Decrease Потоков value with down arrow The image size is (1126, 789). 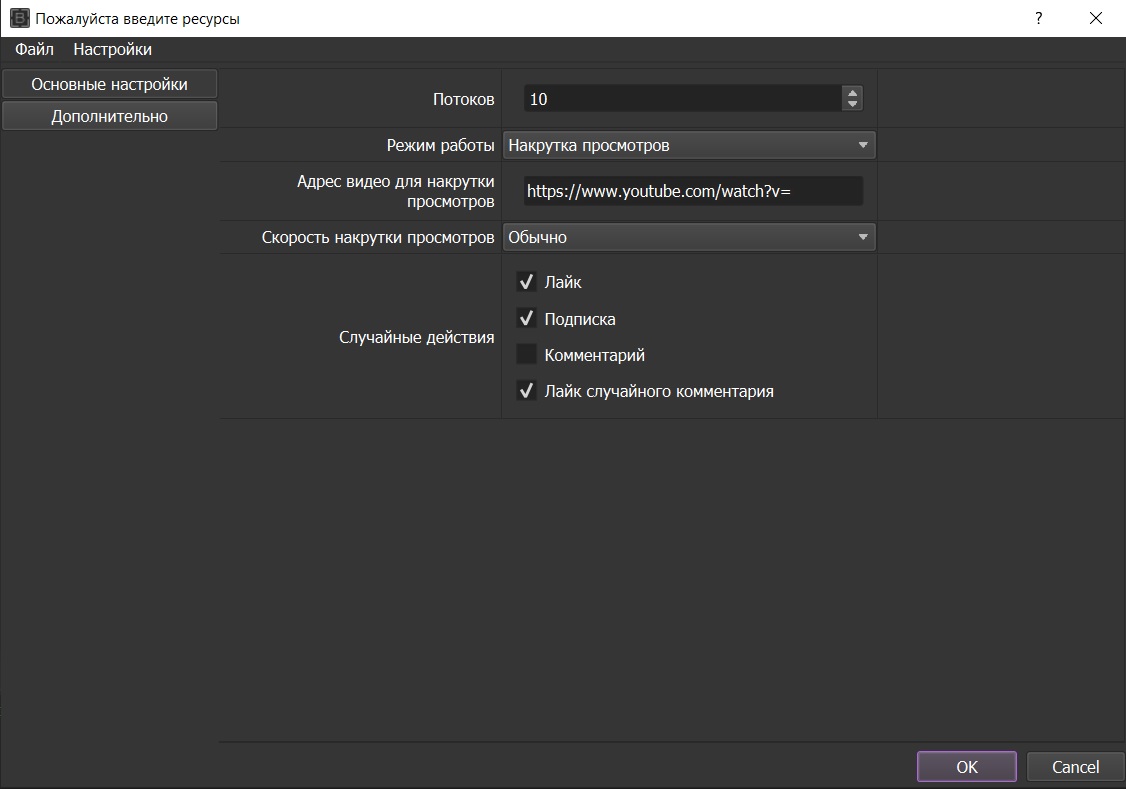pos(852,105)
